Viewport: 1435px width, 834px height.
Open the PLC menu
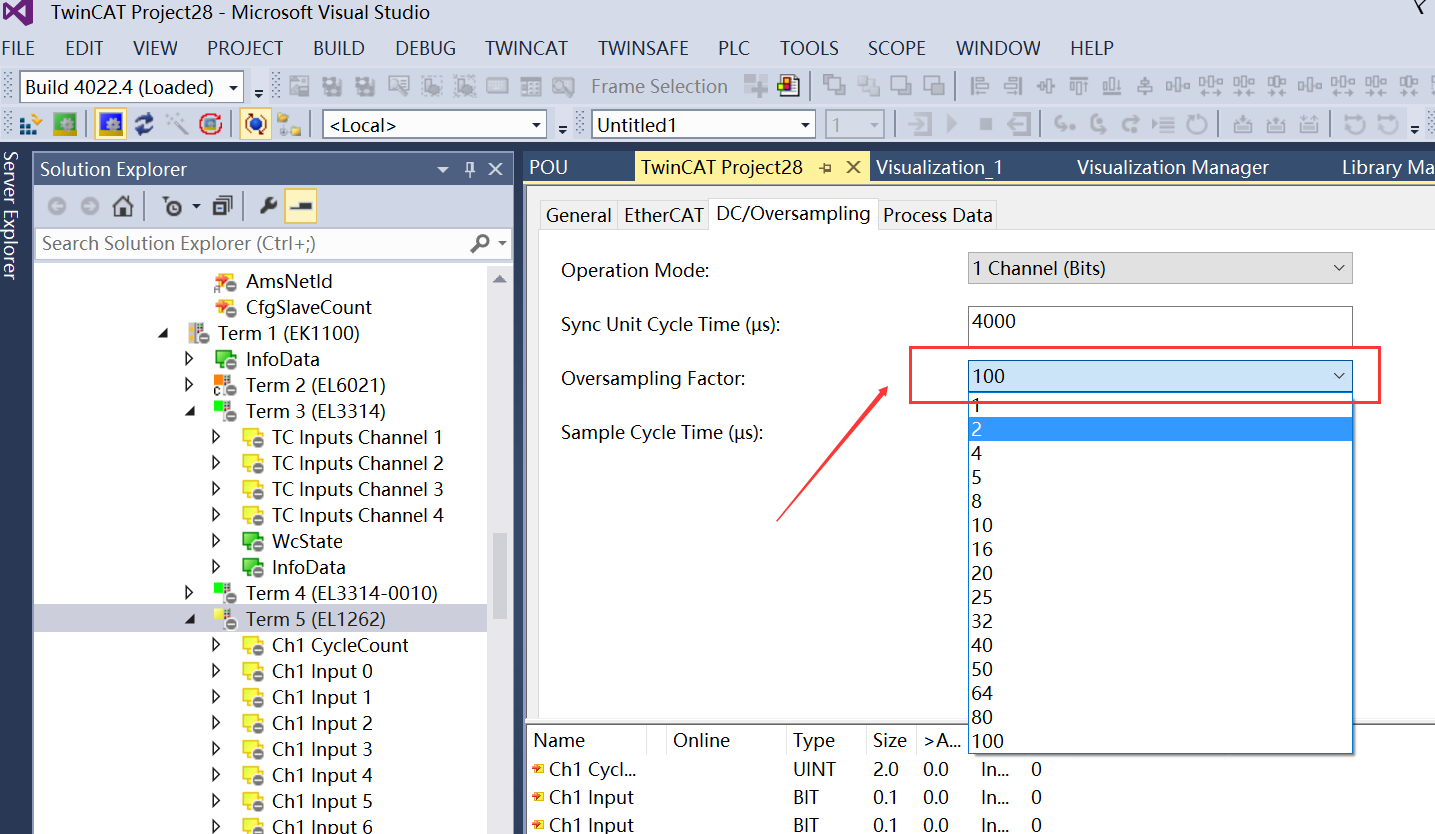click(x=733, y=48)
